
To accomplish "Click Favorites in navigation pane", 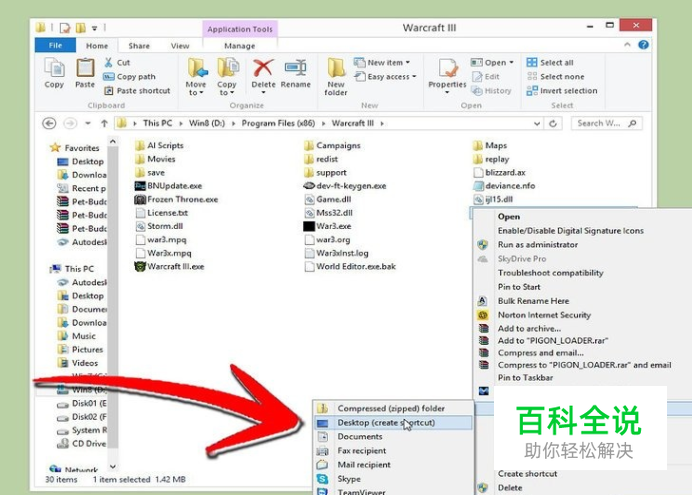I will 75,148.
